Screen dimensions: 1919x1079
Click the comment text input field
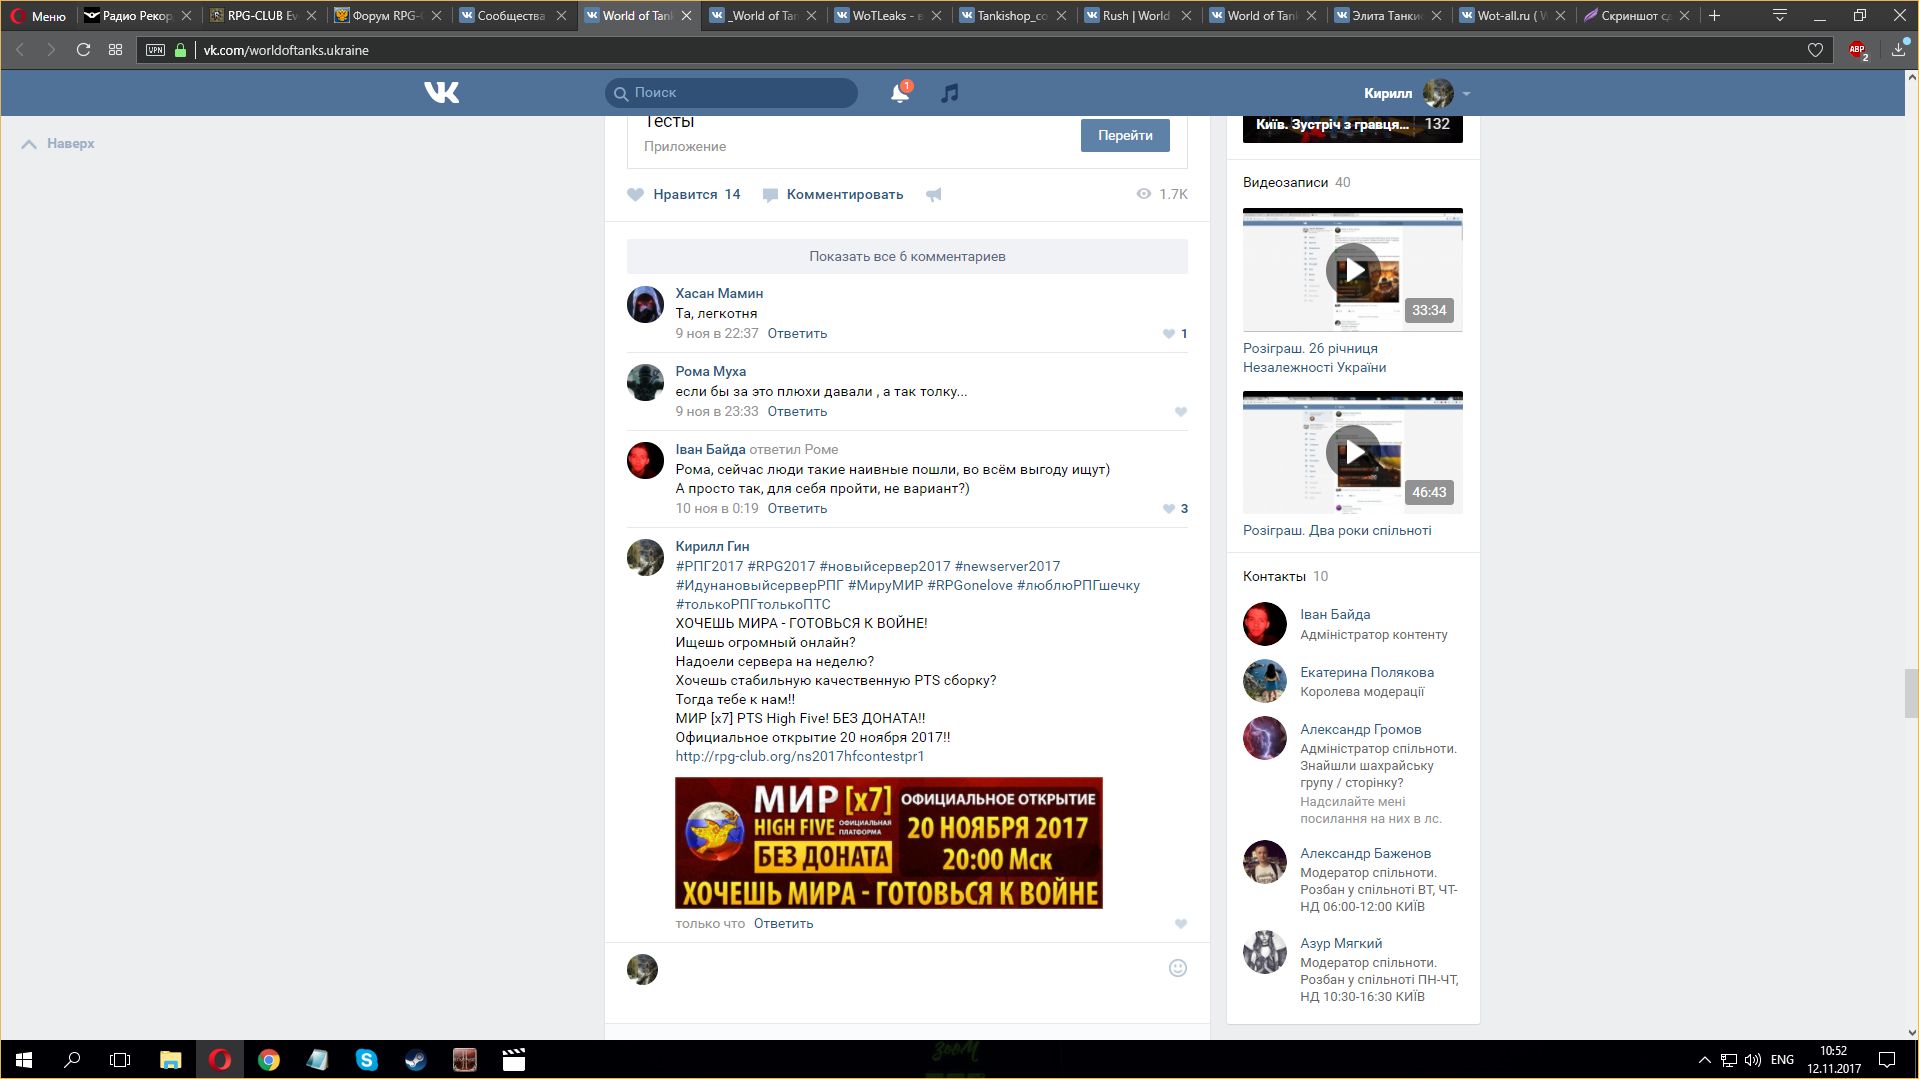point(915,969)
